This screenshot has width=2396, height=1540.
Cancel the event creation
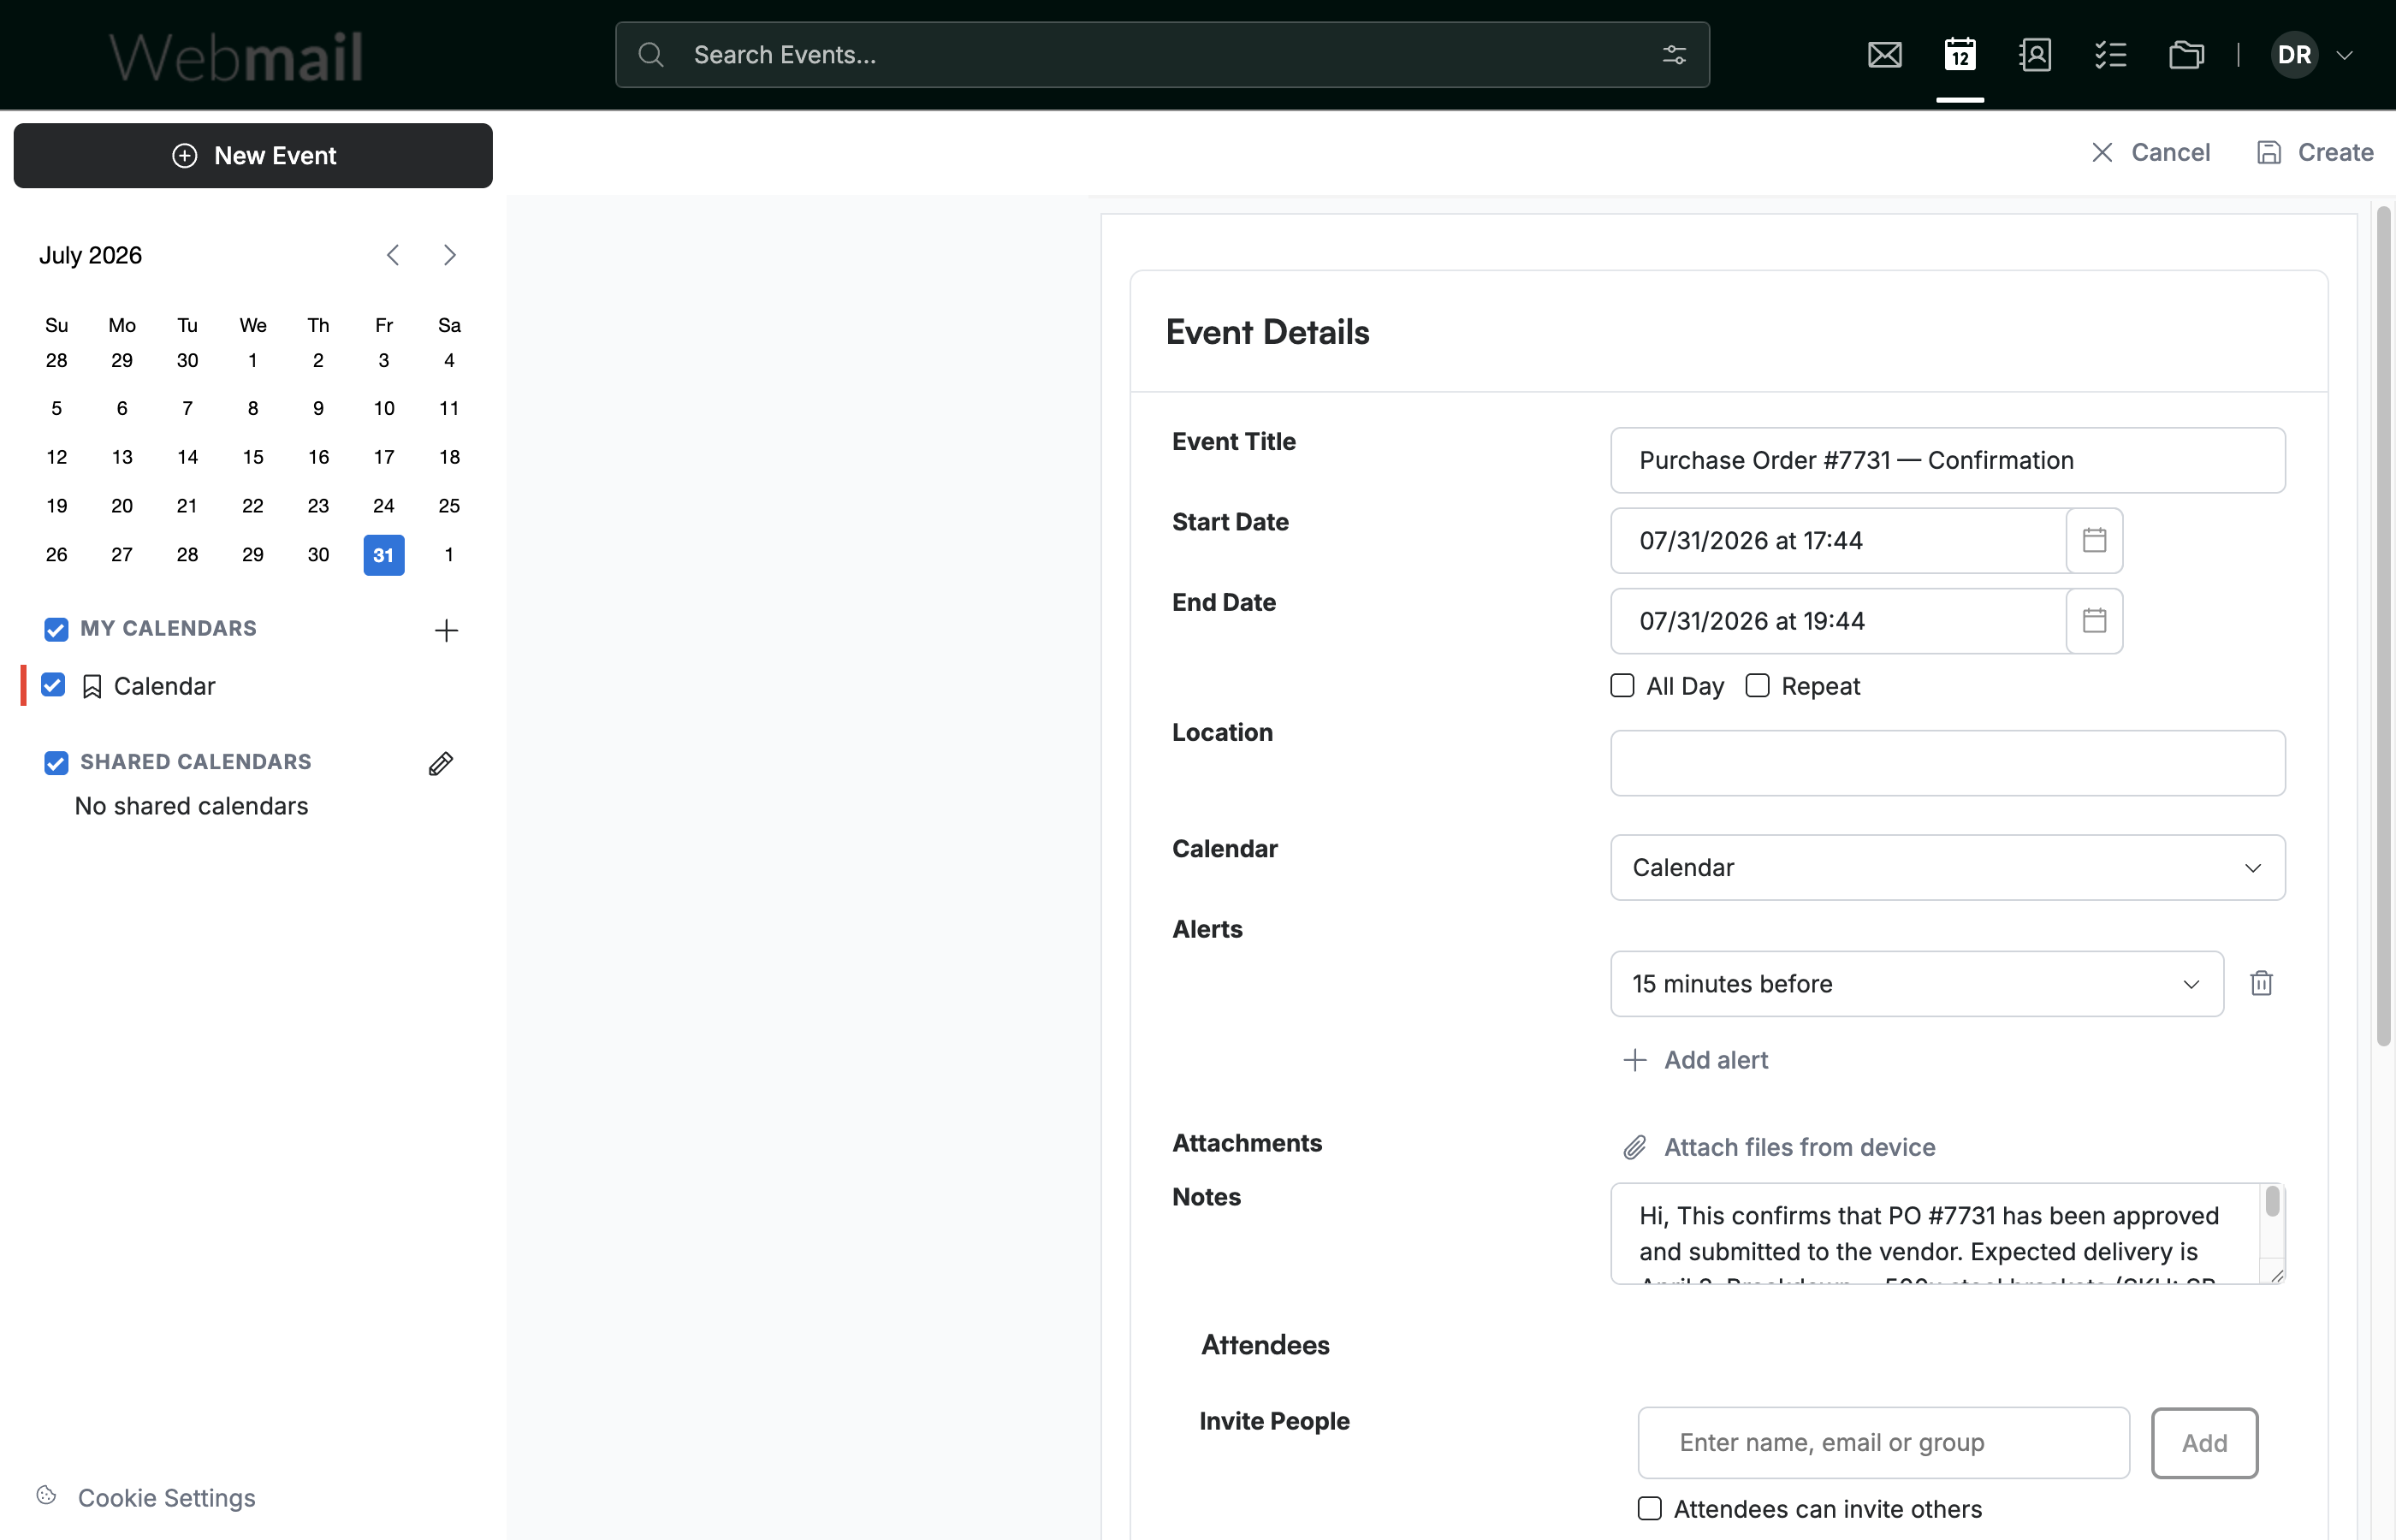[2150, 152]
